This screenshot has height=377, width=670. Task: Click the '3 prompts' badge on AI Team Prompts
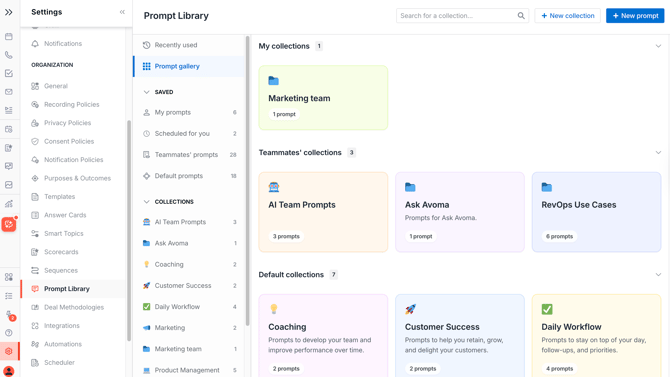286,236
